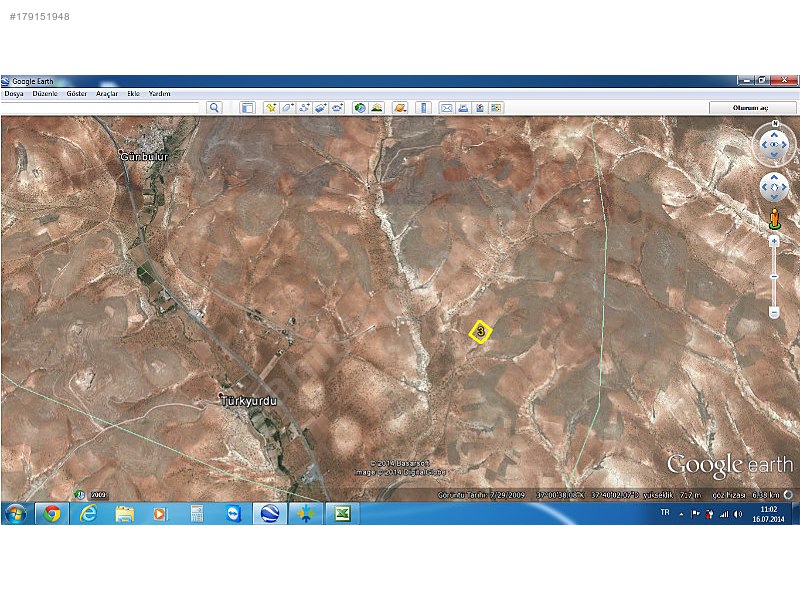Click the look-around eye joystick center
Screen dimensions: 800x600
point(774,145)
